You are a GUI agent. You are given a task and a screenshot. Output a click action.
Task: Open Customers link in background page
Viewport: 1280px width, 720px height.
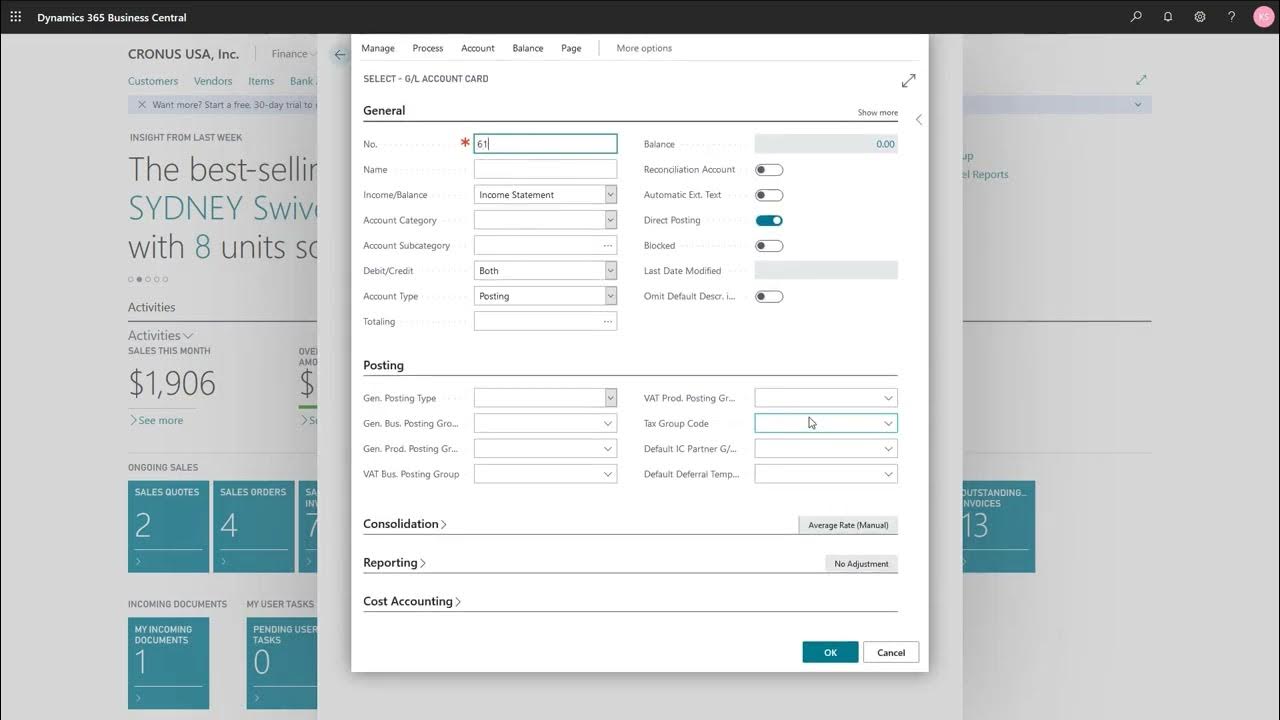153,81
